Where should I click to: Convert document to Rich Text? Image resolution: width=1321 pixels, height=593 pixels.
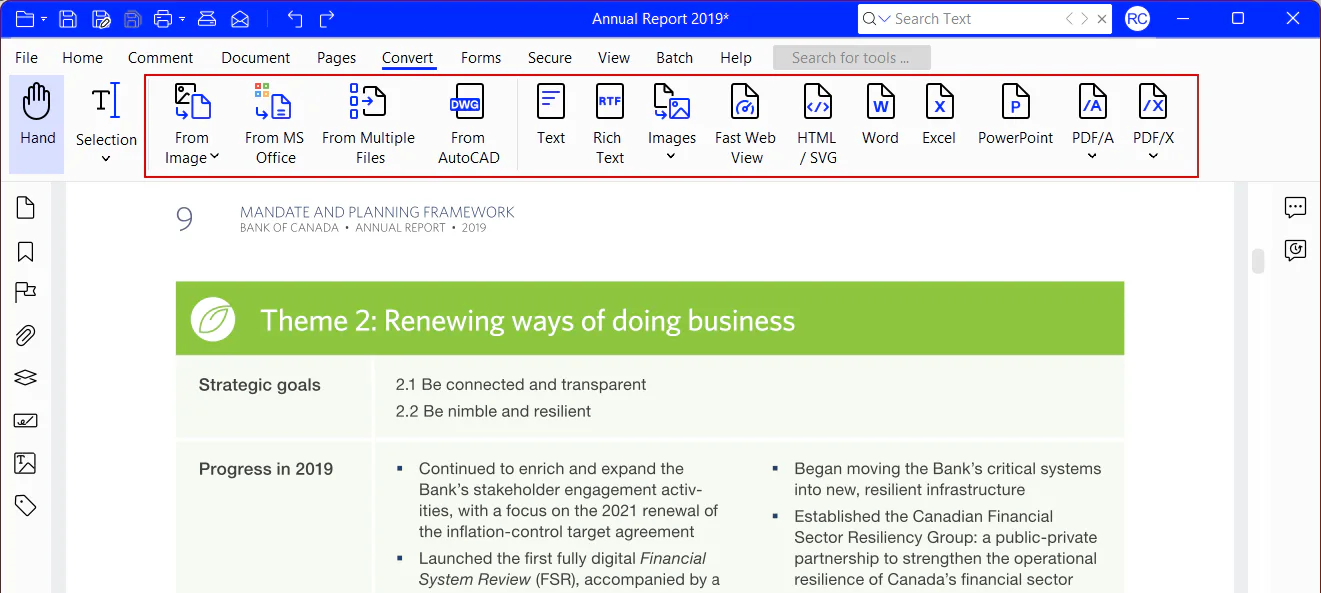coord(609,124)
